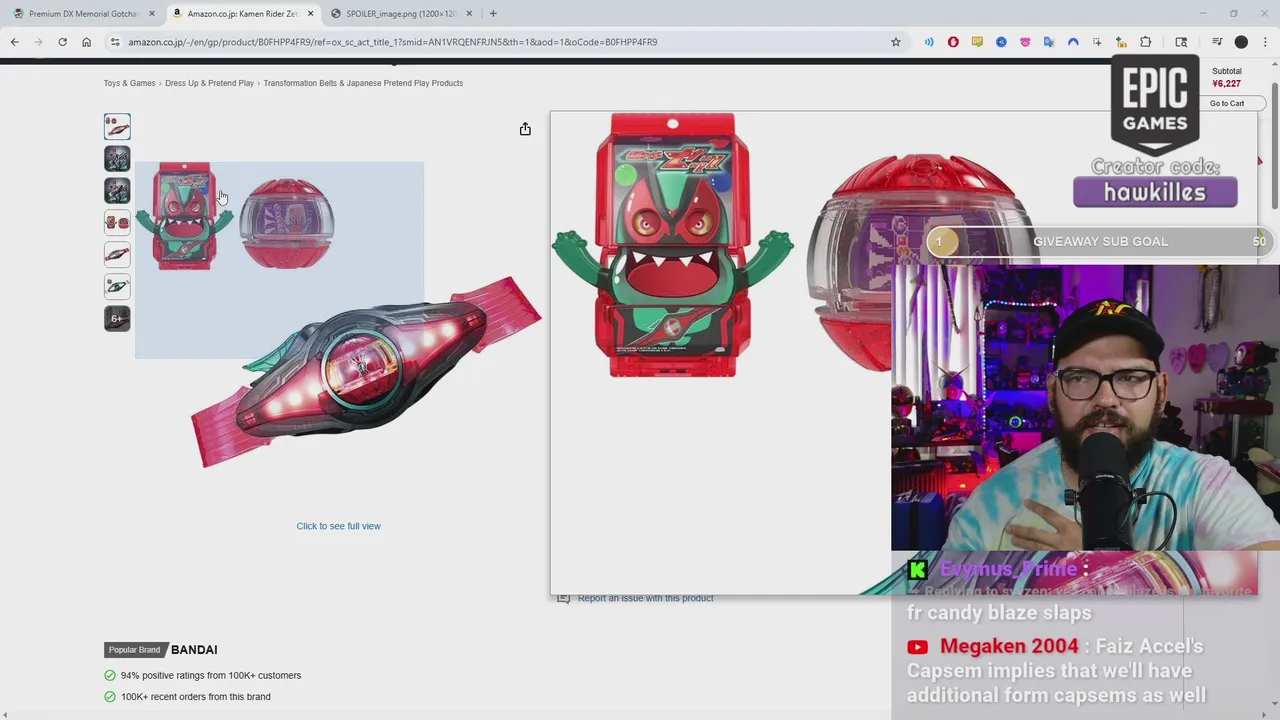Open the red Opera-style extension icon
This screenshot has height=720, width=1280.
pos(953,42)
